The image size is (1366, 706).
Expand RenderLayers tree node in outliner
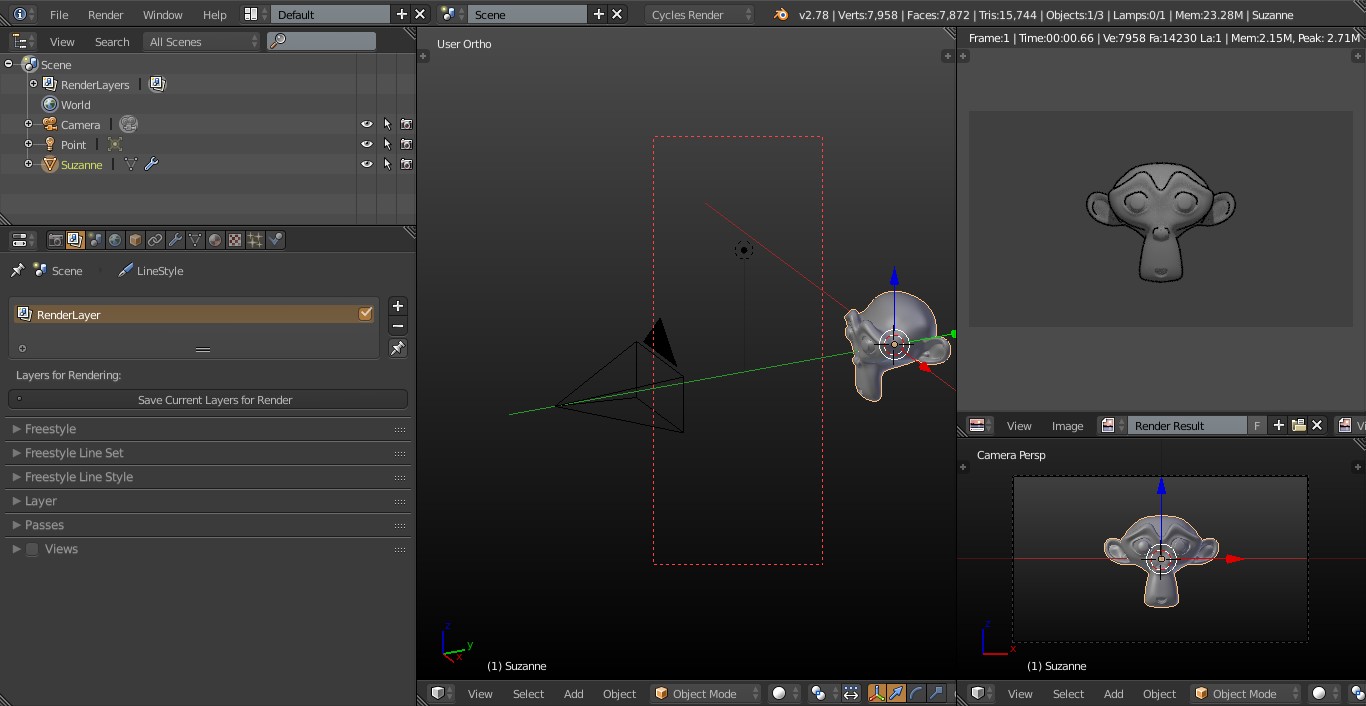pos(33,84)
